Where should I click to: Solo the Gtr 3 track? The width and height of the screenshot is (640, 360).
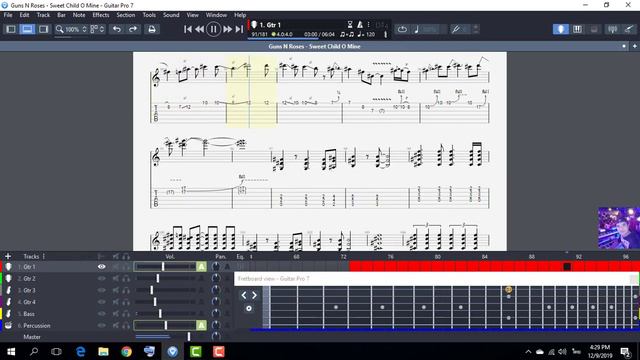click(x=127, y=290)
